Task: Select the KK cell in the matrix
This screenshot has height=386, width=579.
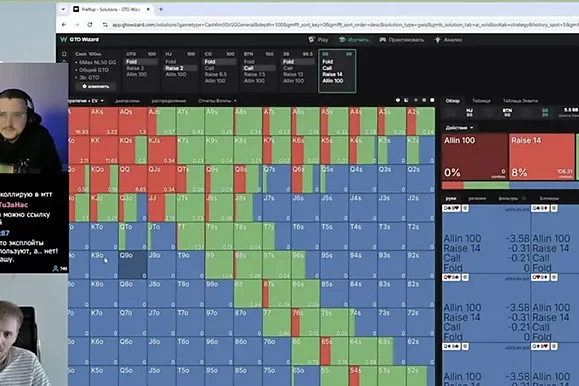Action: coord(103,150)
